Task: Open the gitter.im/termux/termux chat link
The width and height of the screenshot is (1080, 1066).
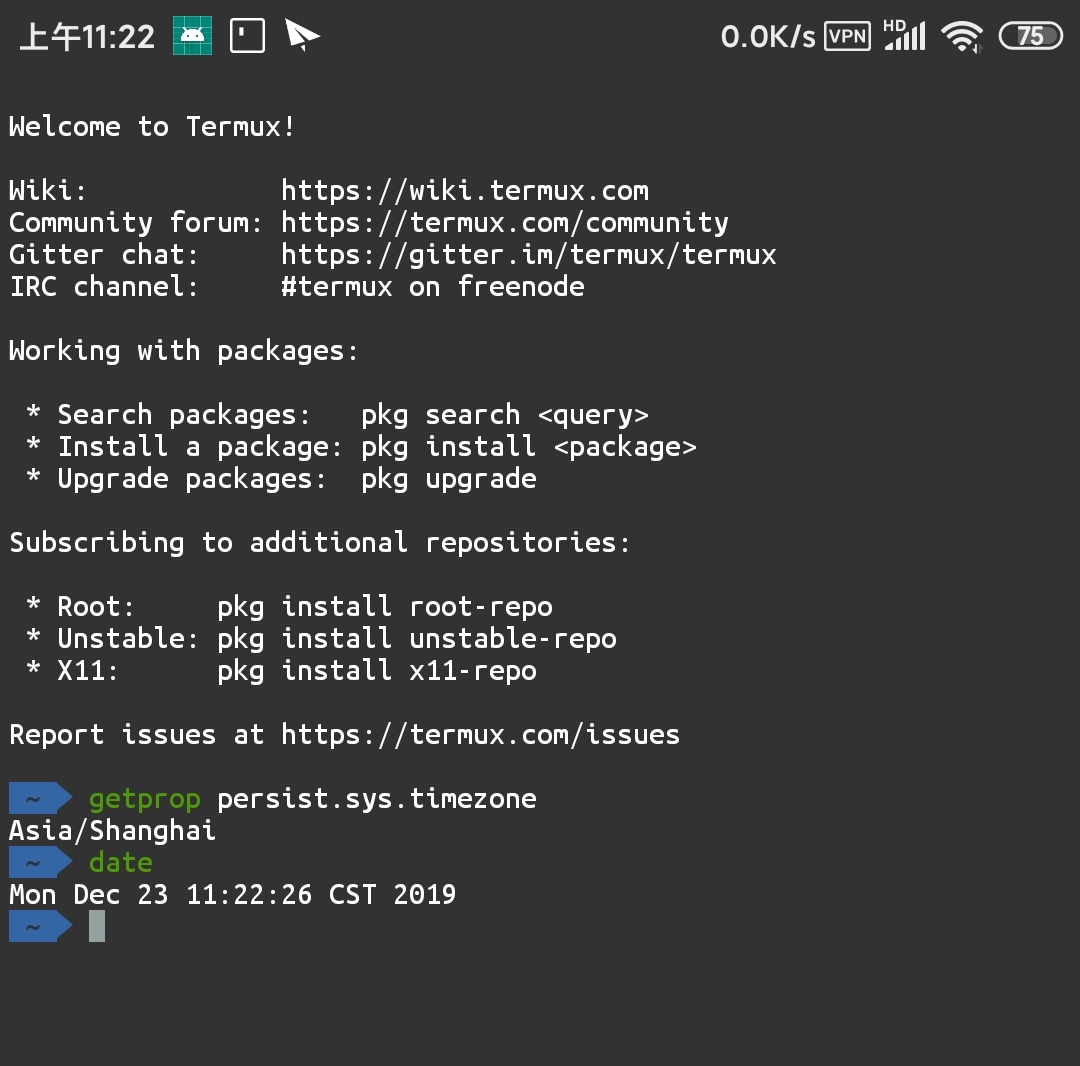Action: point(529,255)
